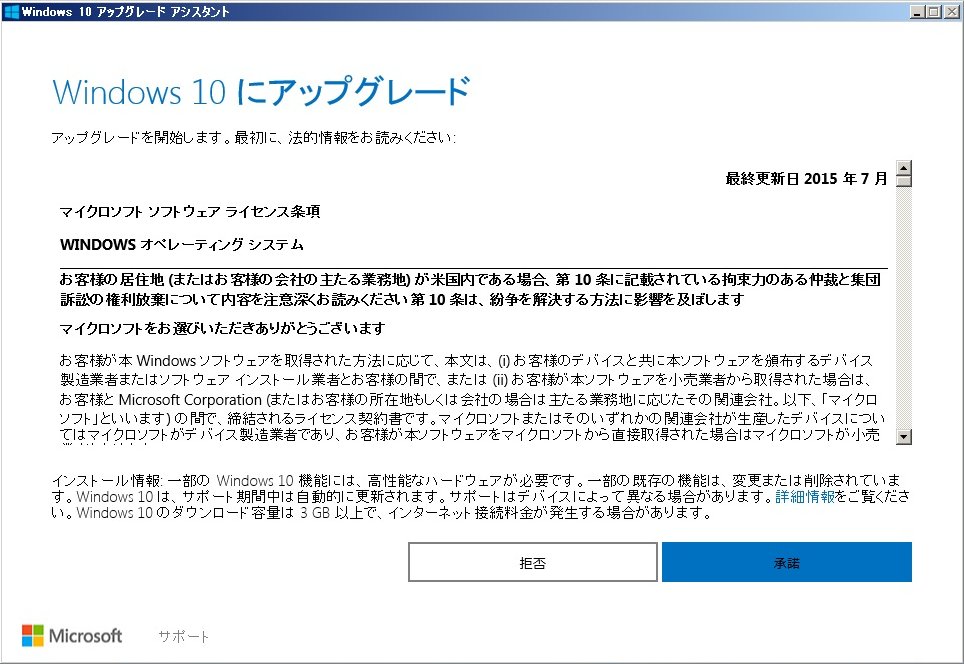Screen dimensions: 964x664
Task: Click the 'インストール情報' paragraph text
Action: coord(481,496)
